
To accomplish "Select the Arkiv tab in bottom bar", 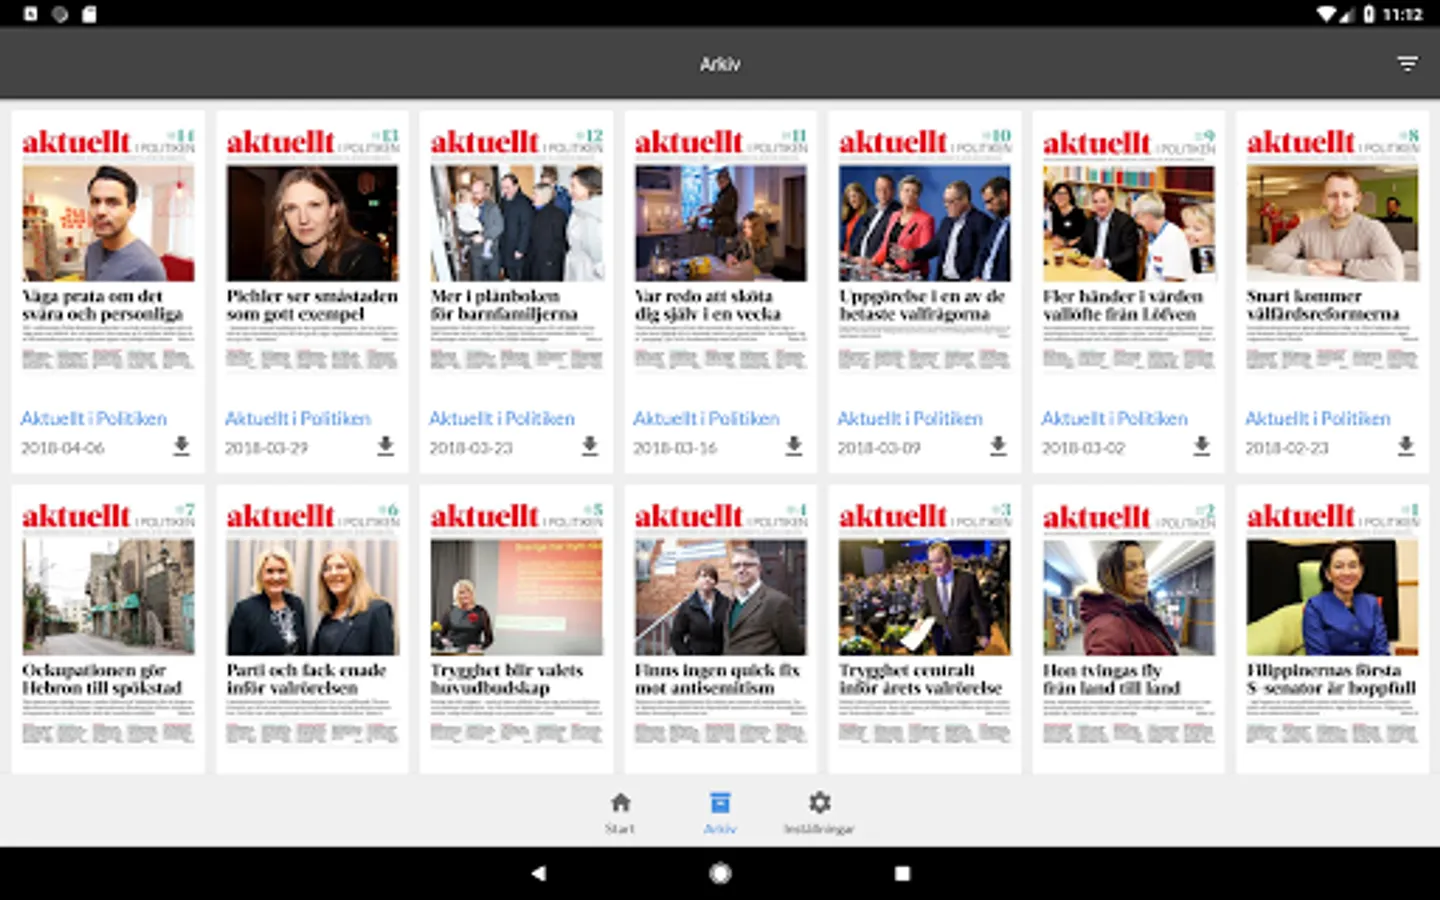I will pos(720,813).
